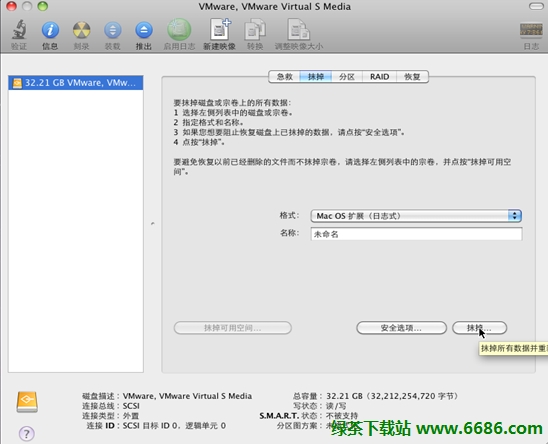Click the Burn (刻录) toolbar icon
This screenshot has width=548, height=444.
point(81,30)
